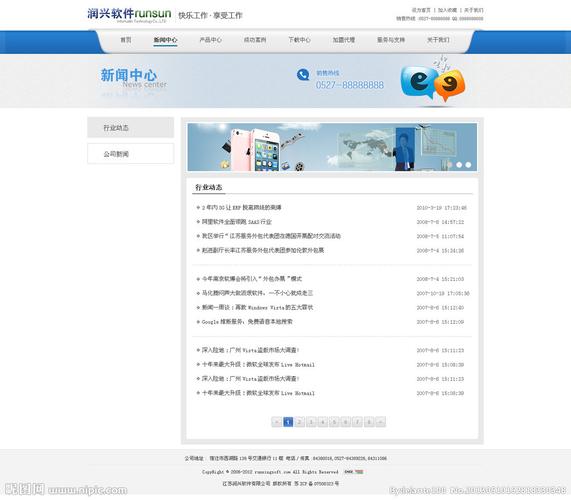
Task: Open the 加盟代理 navigation tab
Action: click(344, 40)
